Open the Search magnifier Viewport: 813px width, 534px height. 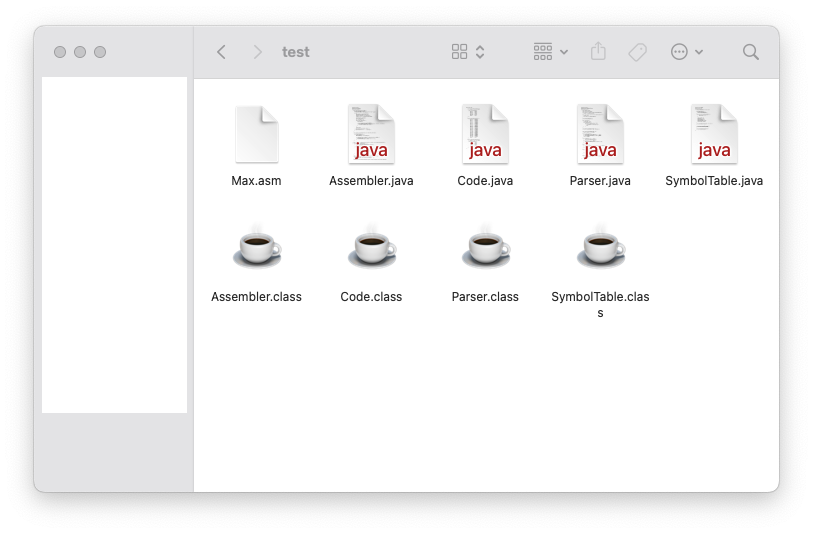pyautogui.click(x=750, y=52)
